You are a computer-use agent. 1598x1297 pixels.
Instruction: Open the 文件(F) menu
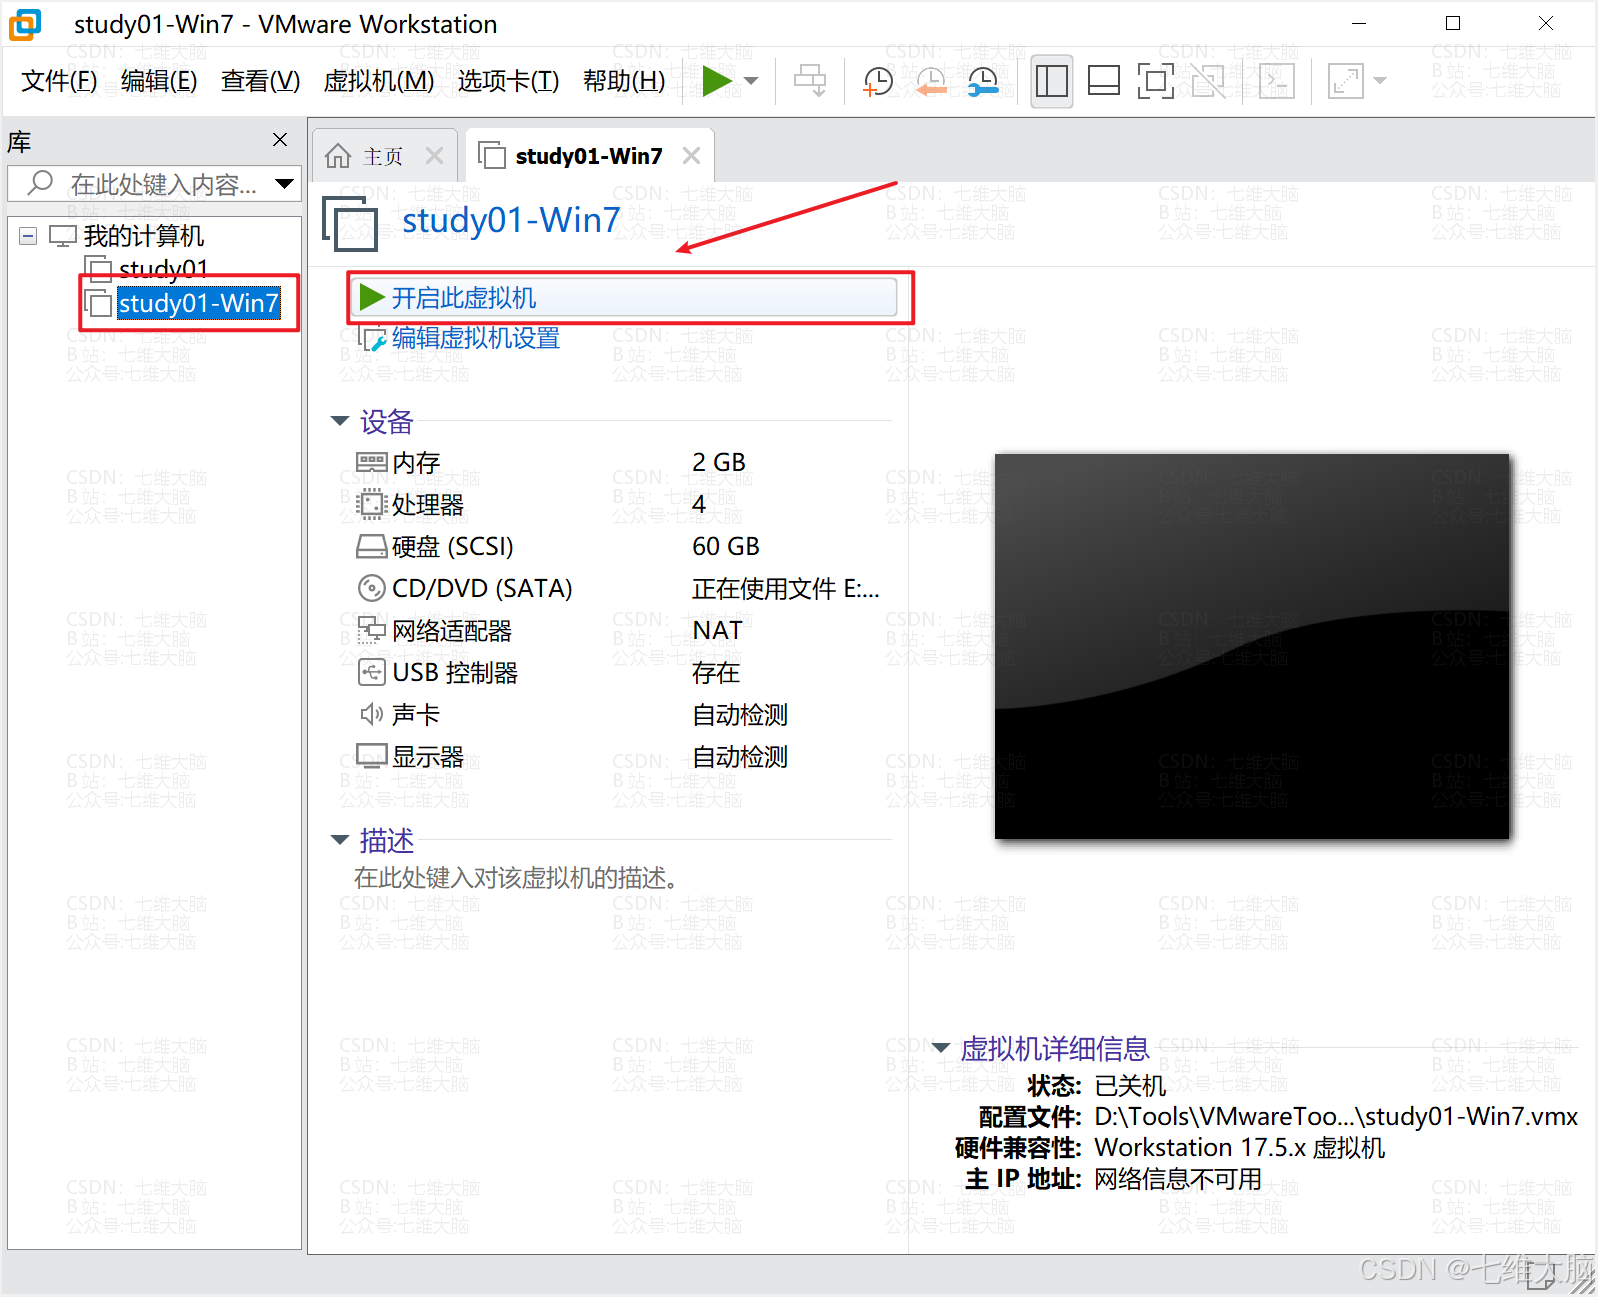coord(59,81)
